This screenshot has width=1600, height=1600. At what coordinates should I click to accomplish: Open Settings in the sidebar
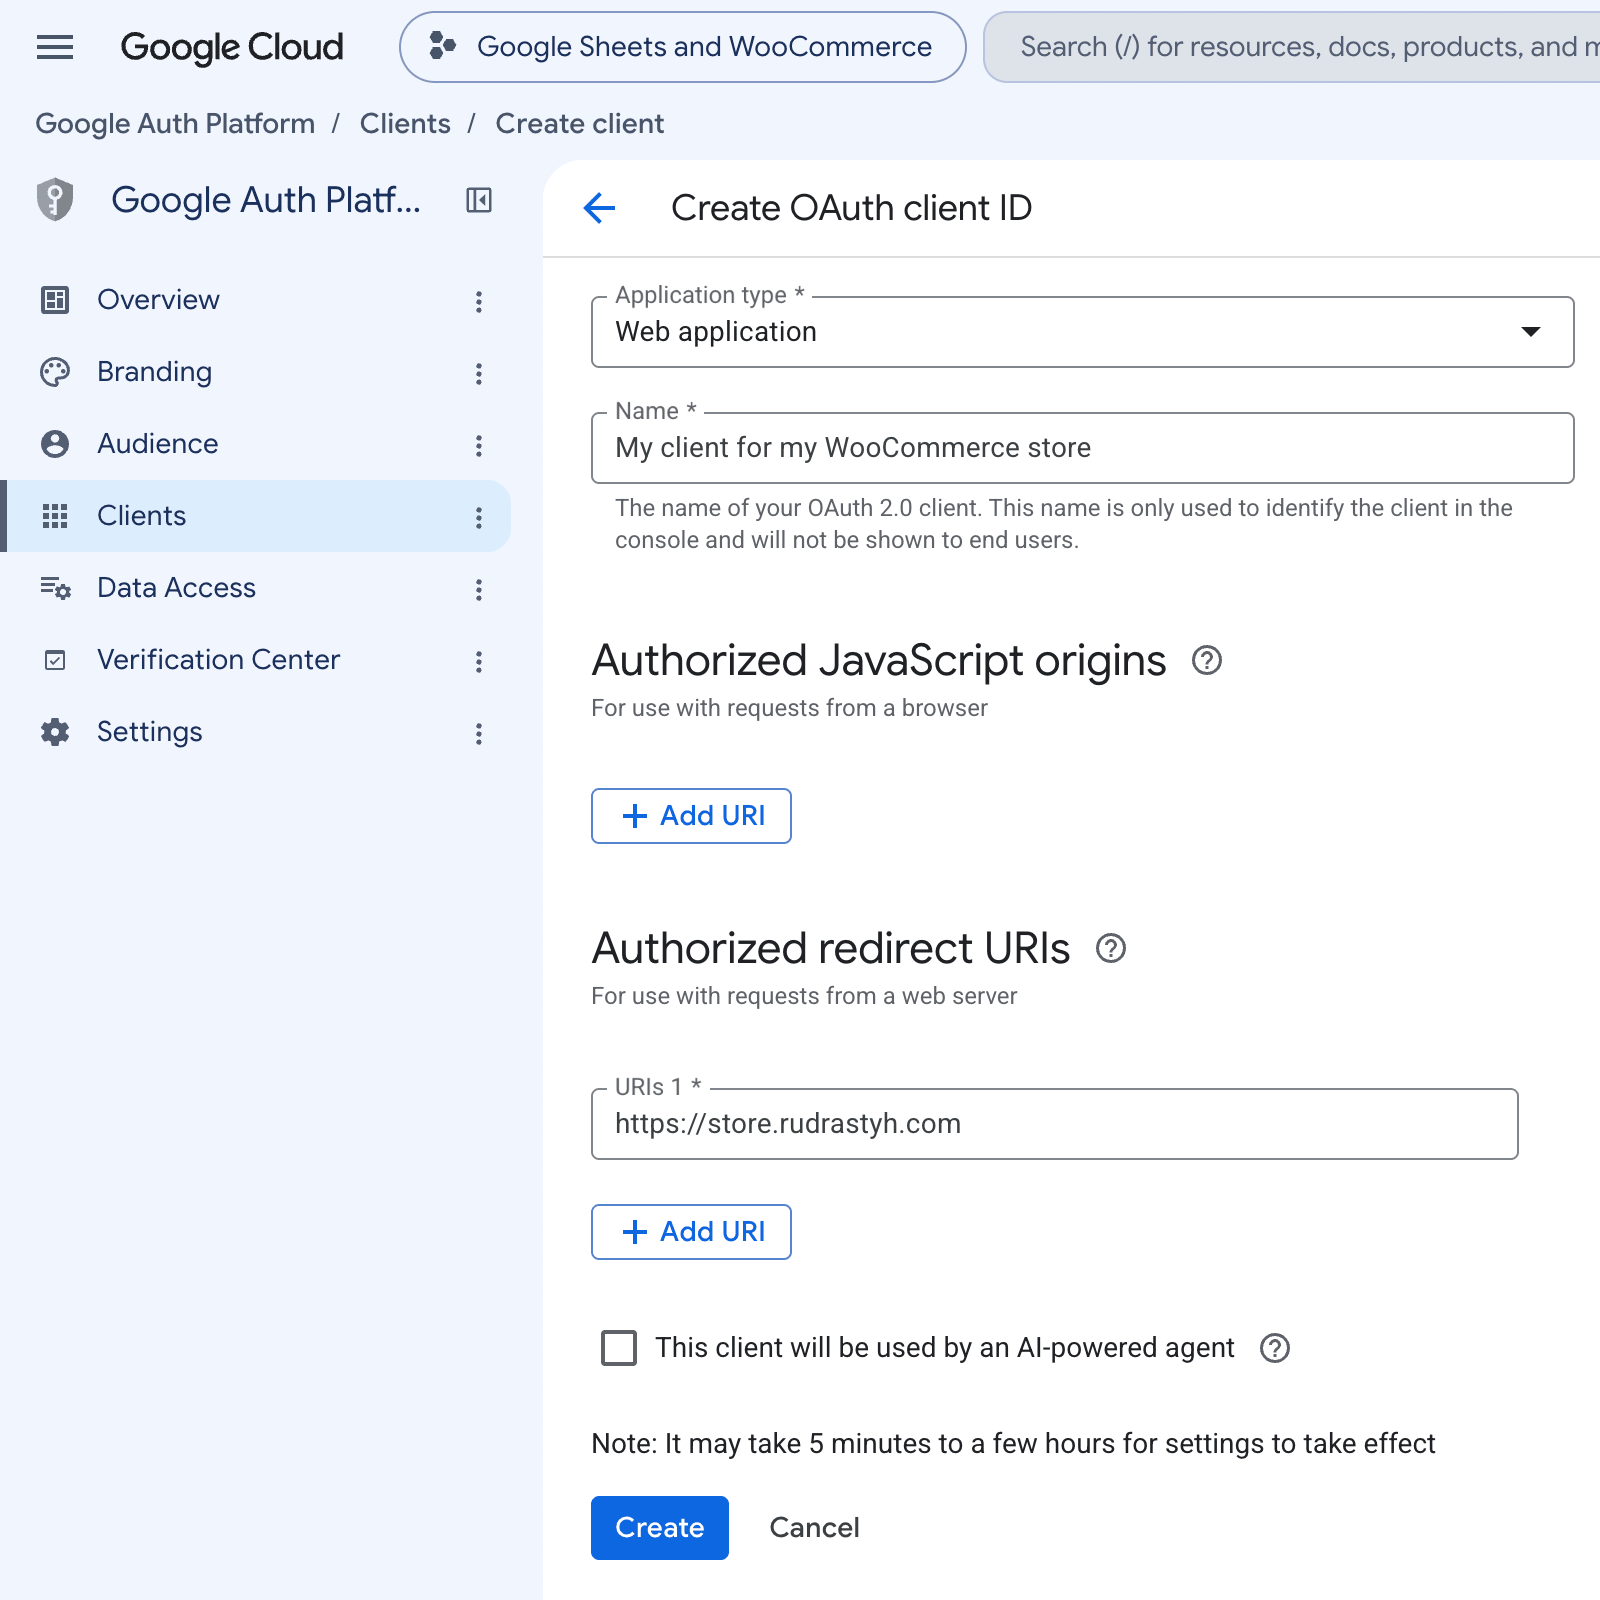pos(150,732)
